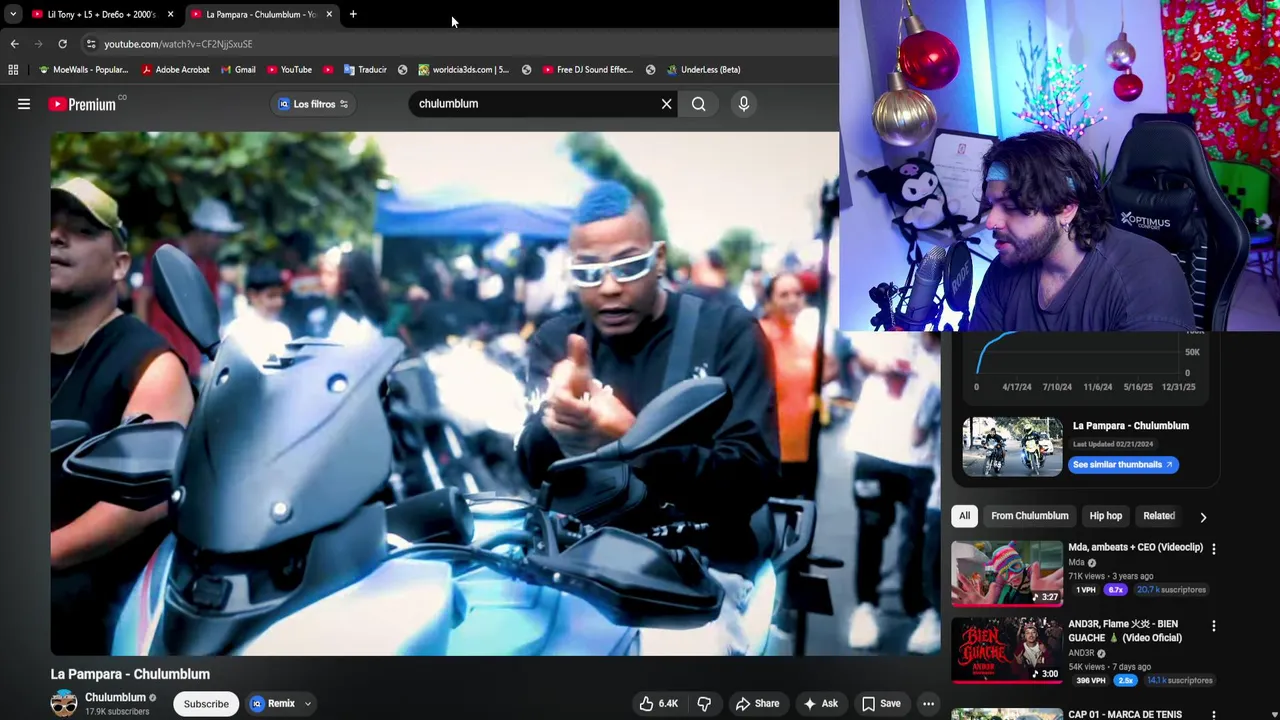Select the All filter chip
The height and width of the screenshot is (720, 1280).
point(964,516)
